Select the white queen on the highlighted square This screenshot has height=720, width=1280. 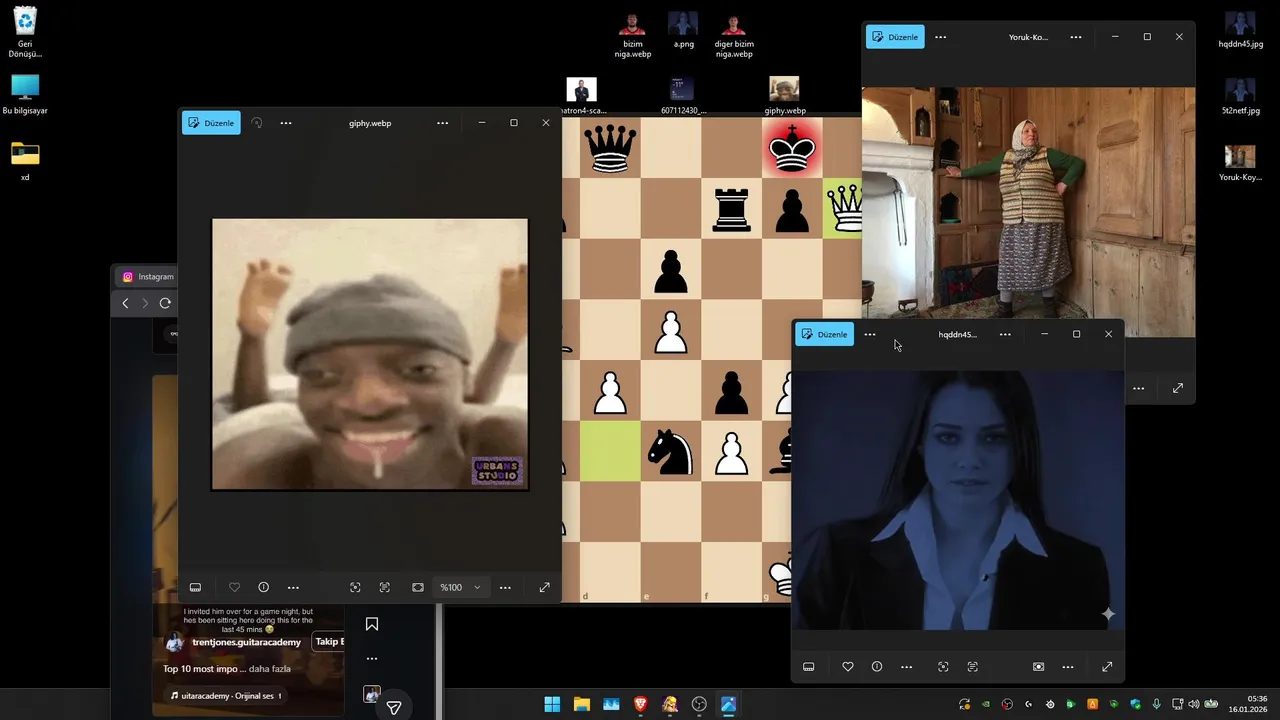(x=843, y=209)
